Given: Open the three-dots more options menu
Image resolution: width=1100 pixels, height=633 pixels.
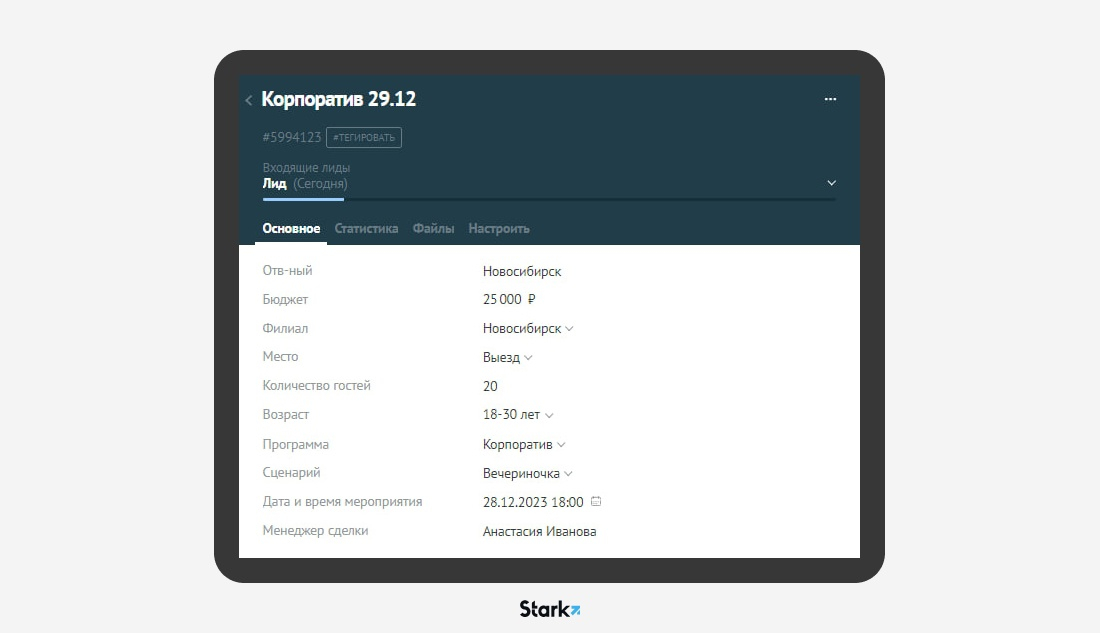Looking at the screenshot, I should pyautogui.click(x=830, y=99).
